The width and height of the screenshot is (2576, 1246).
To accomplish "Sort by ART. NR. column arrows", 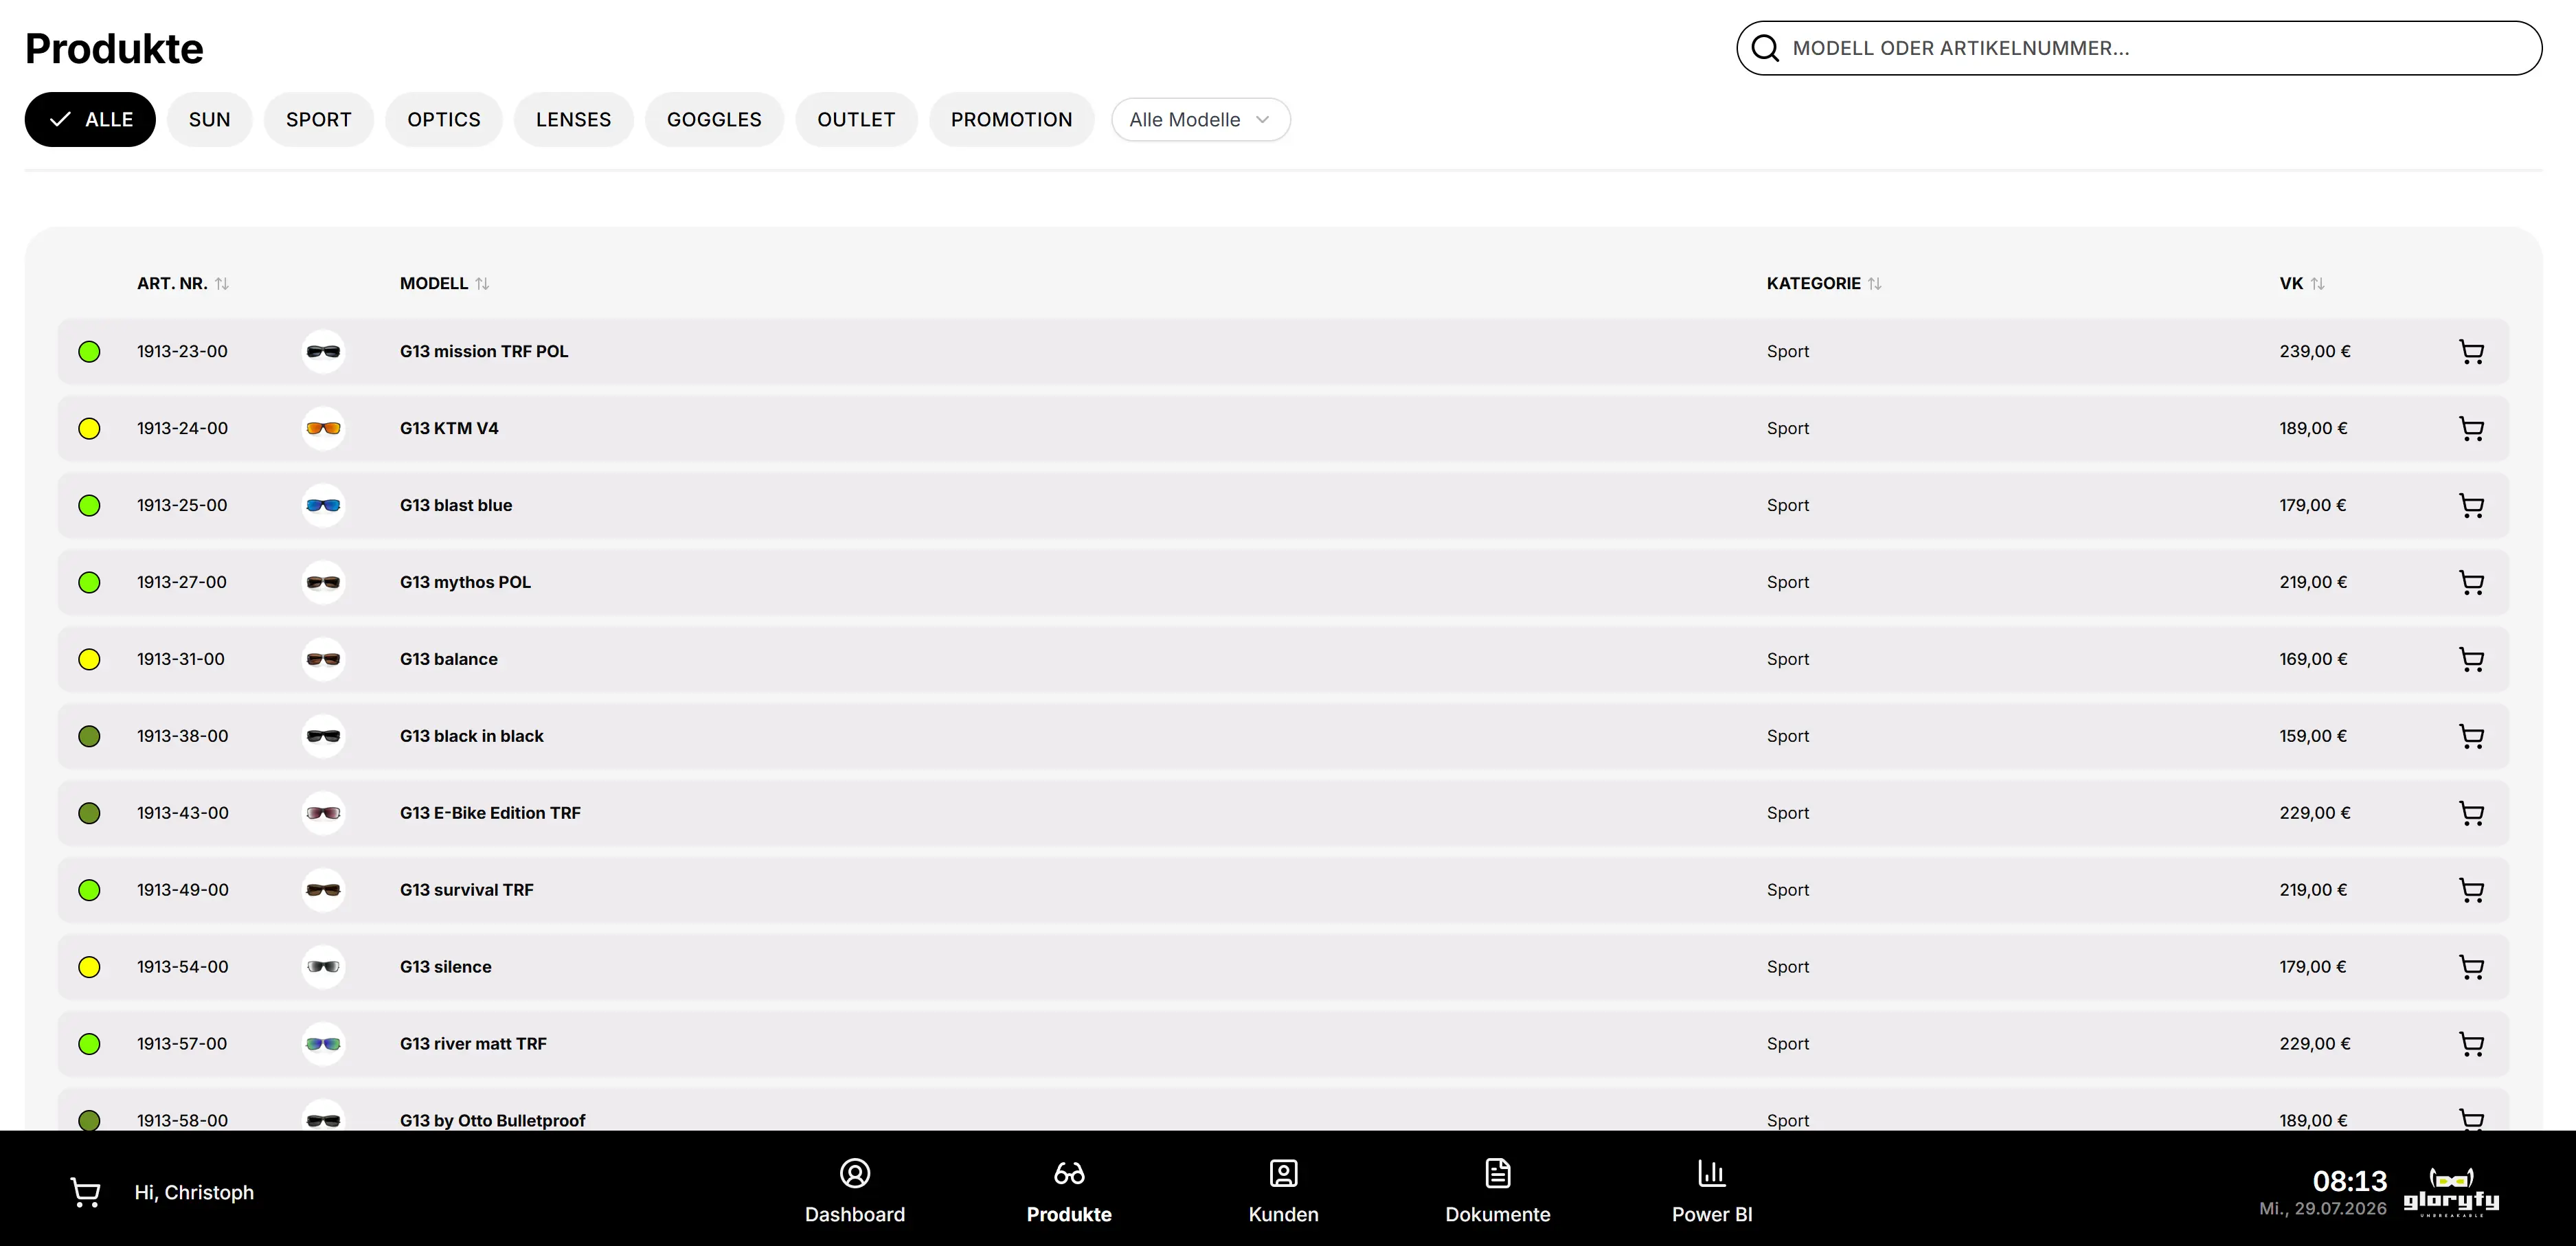I will [x=222, y=284].
